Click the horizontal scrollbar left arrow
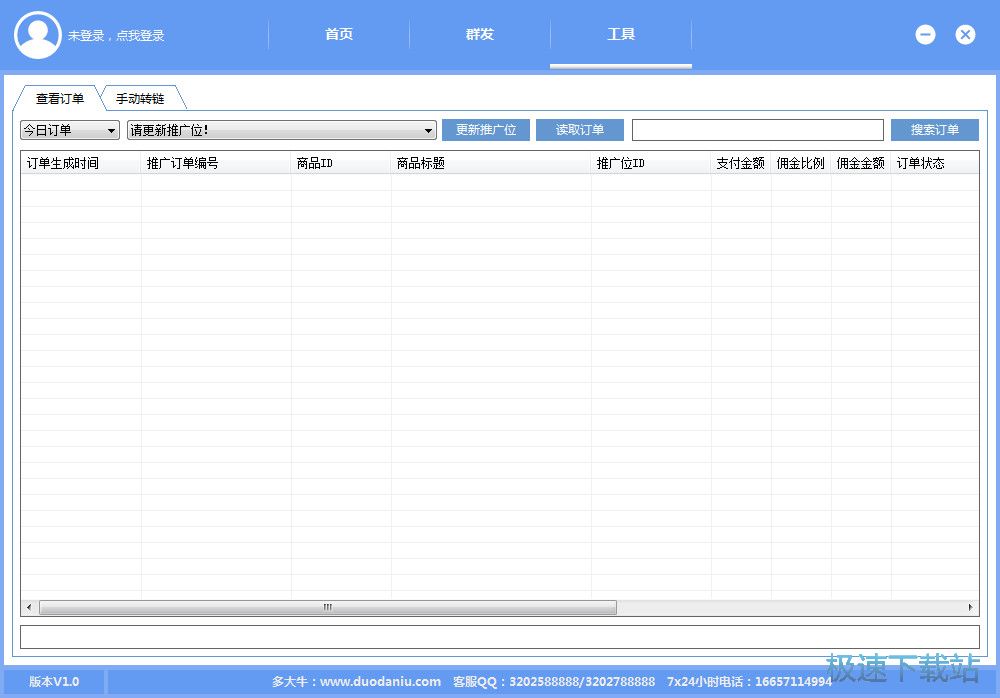The height and width of the screenshot is (698, 1000). coord(29,607)
